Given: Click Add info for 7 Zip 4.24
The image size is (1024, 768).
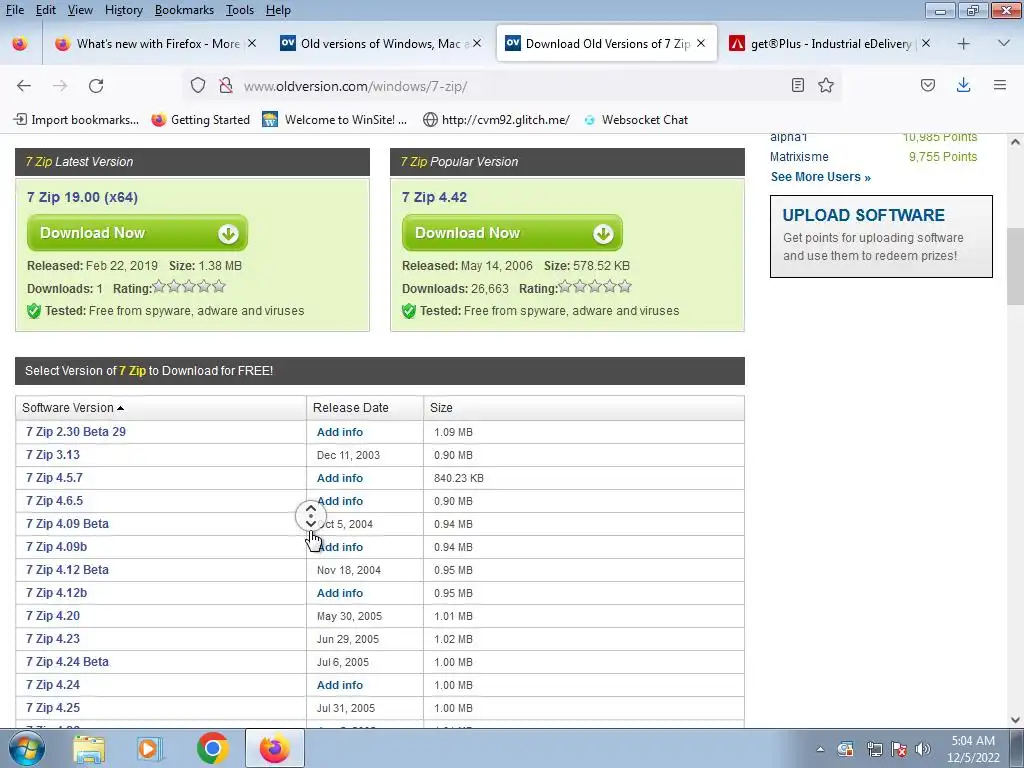Looking at the screenshot, I should point(340,685).
